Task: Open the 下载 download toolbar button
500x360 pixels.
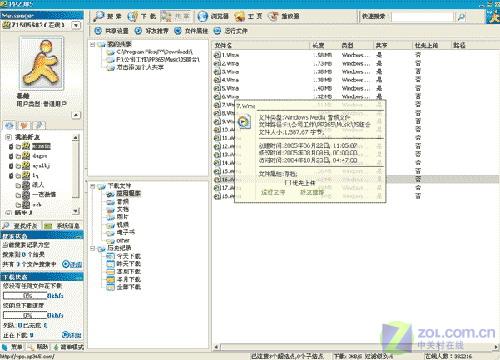Action: [x=142, y=16]
